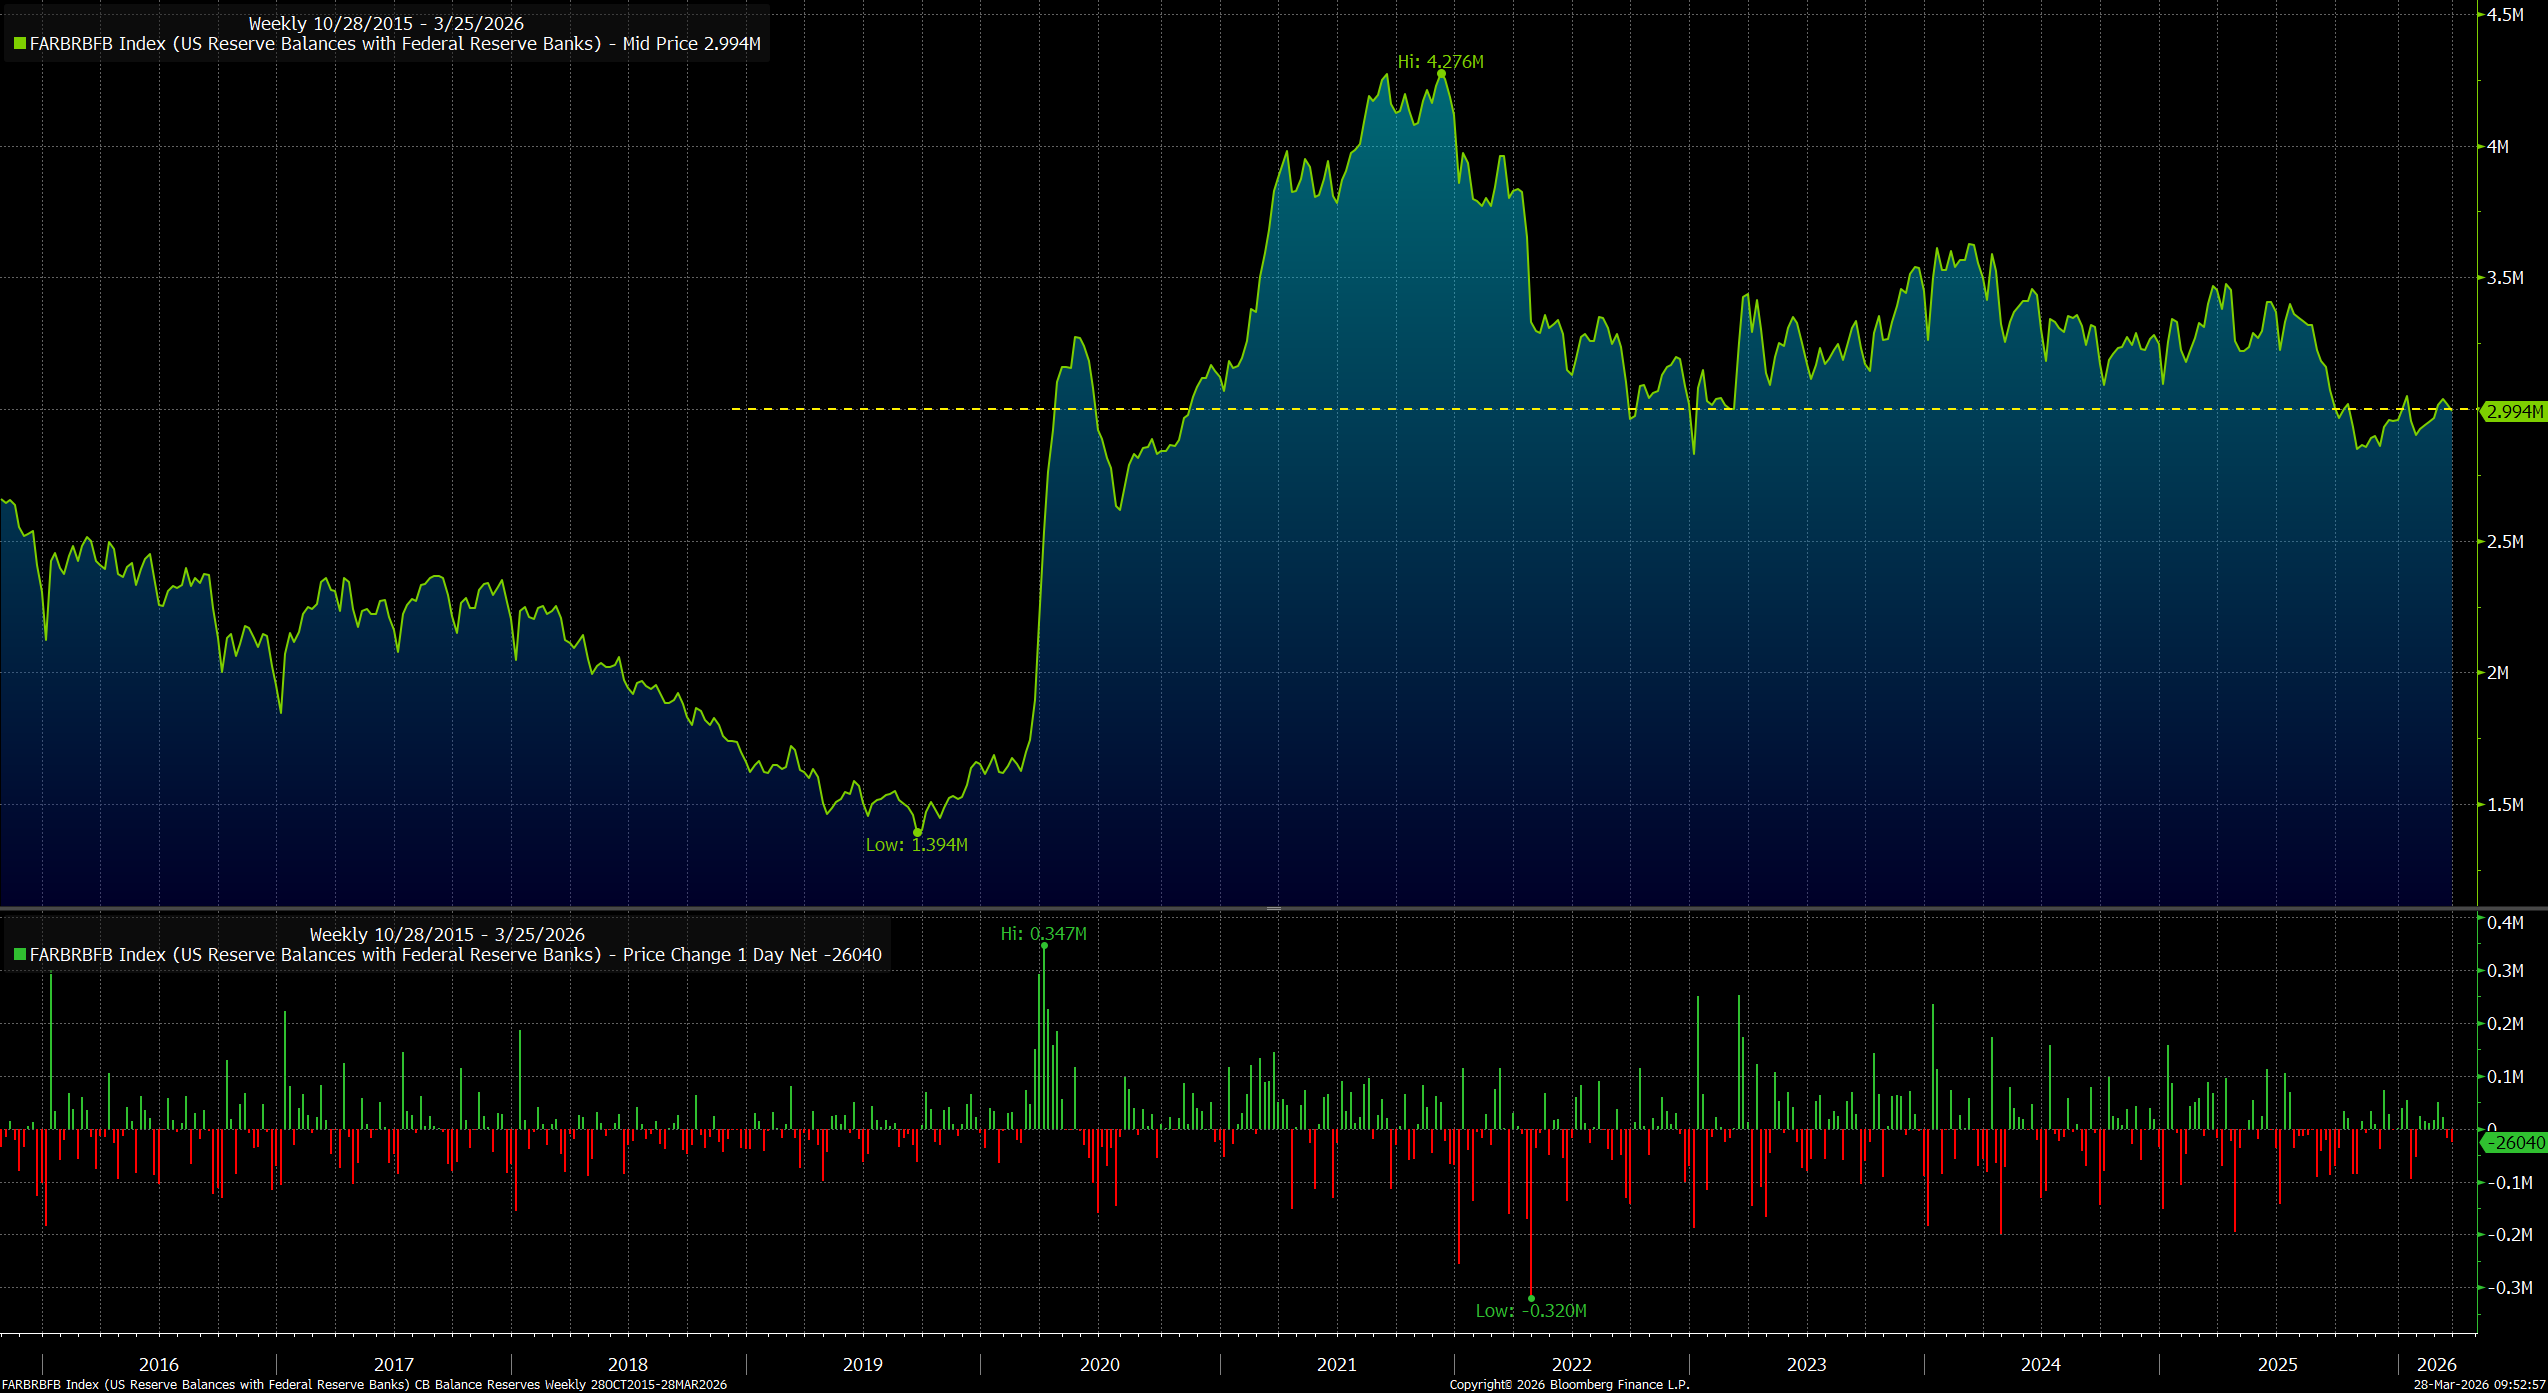Click the Bloomberg Finance copyright text
This screenshot has width=2548, height=1393.
pyautogui.click(x=1568, y=1385)
